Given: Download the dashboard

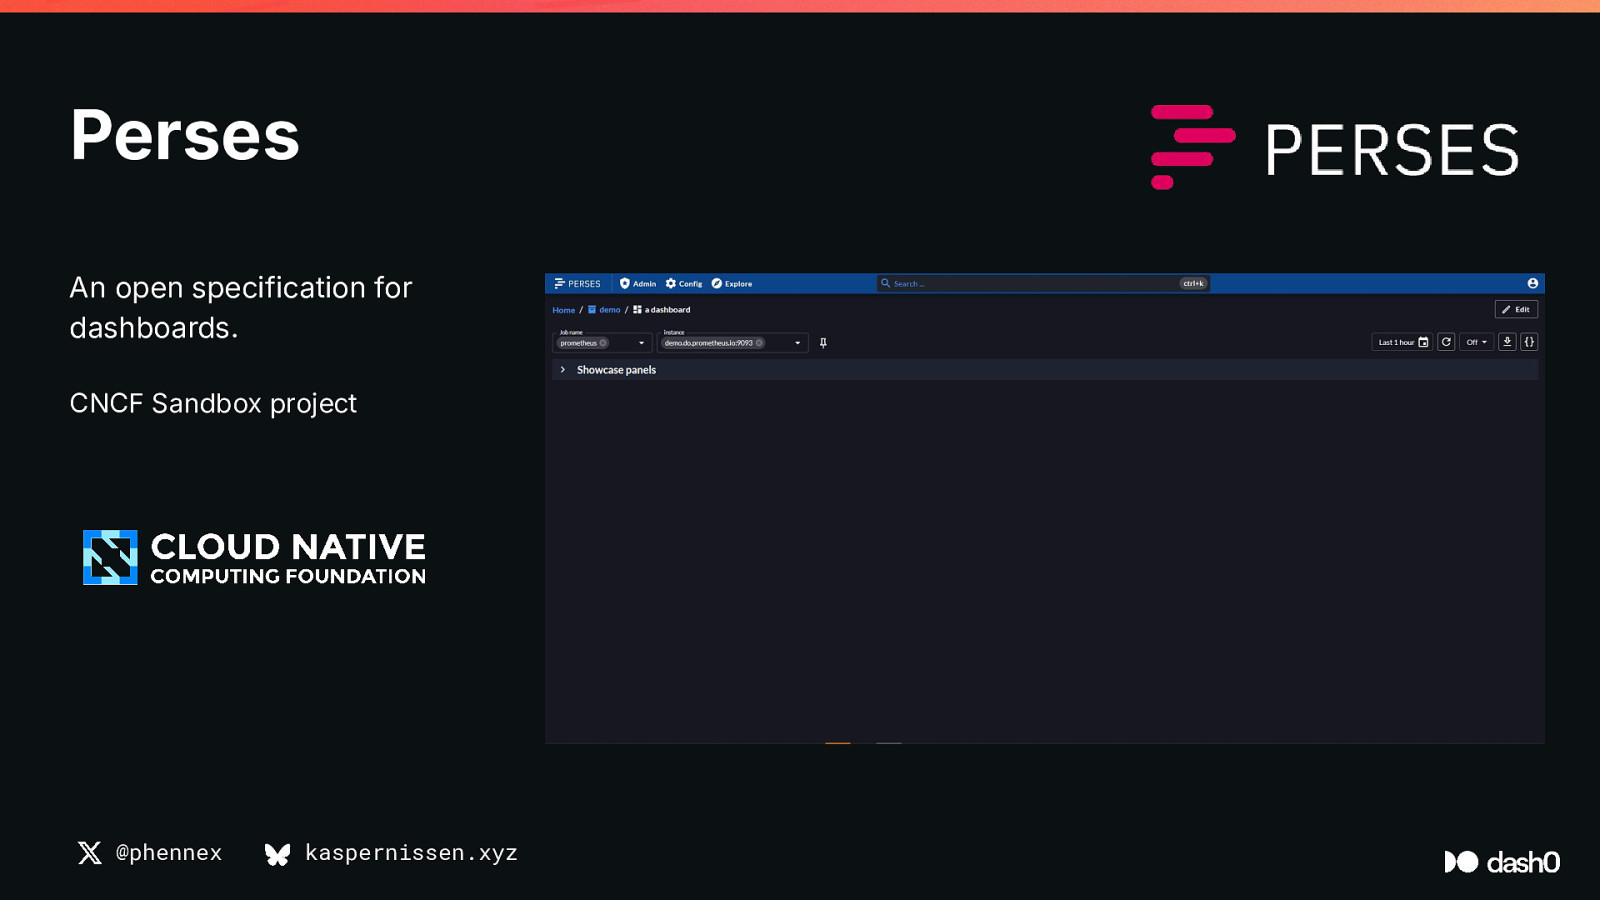Looking at the screenshot, I should coord(1507,342).
